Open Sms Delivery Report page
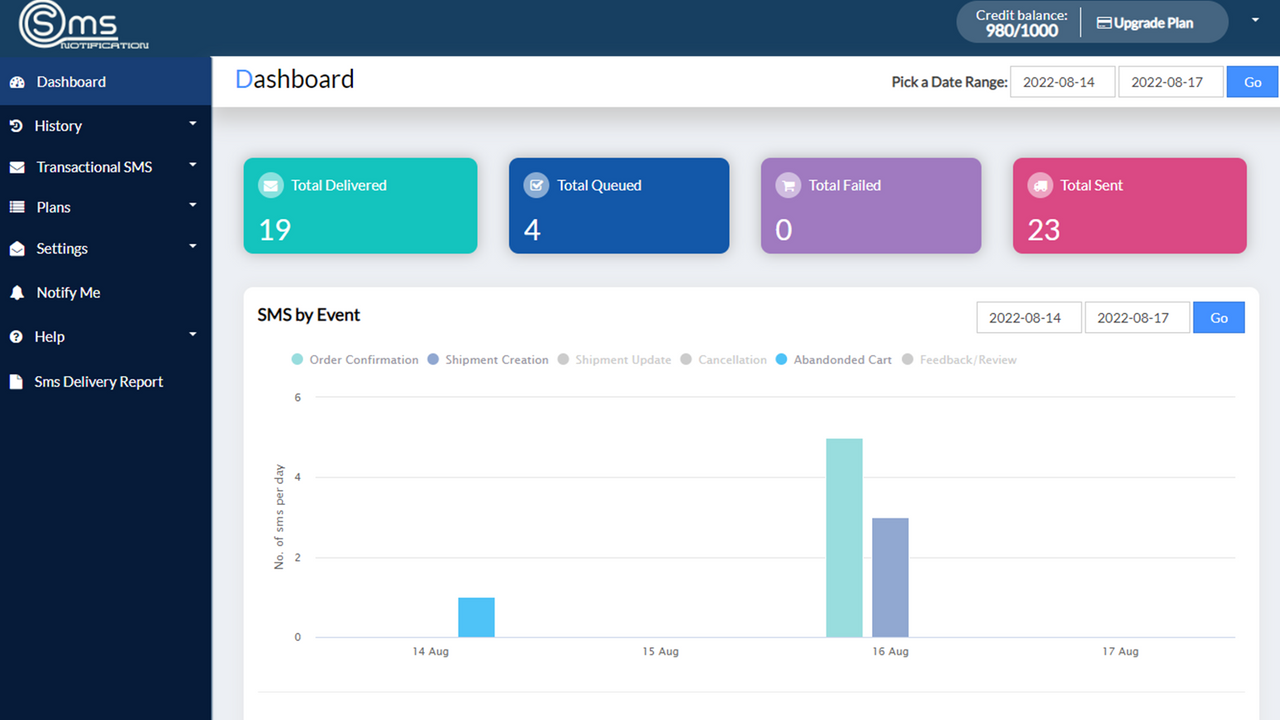This screenshot has height=720, width=1280. point(106,382)
